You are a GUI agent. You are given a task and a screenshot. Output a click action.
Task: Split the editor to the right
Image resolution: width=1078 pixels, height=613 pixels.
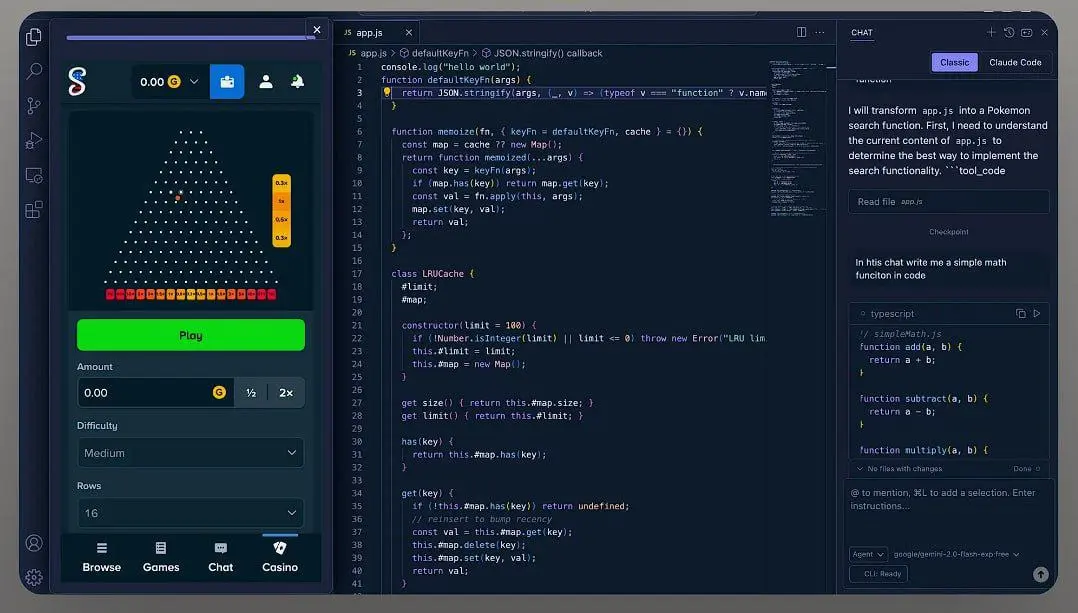click(801, 32)
